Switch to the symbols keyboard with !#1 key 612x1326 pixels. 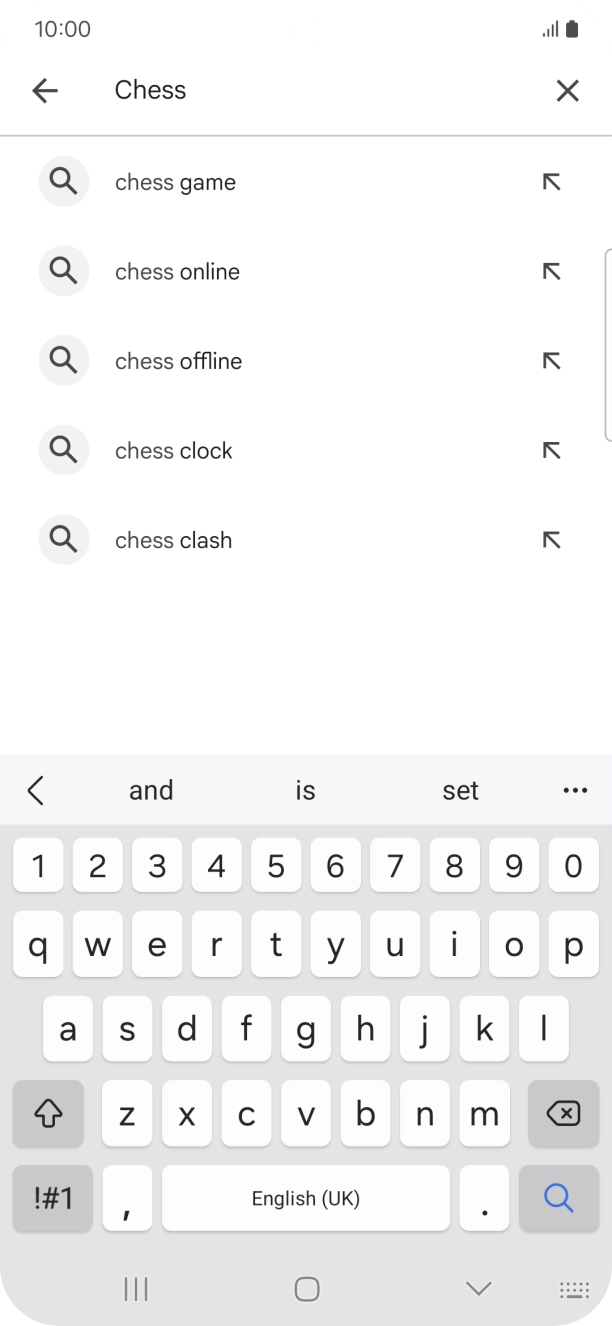point(52,1198)
